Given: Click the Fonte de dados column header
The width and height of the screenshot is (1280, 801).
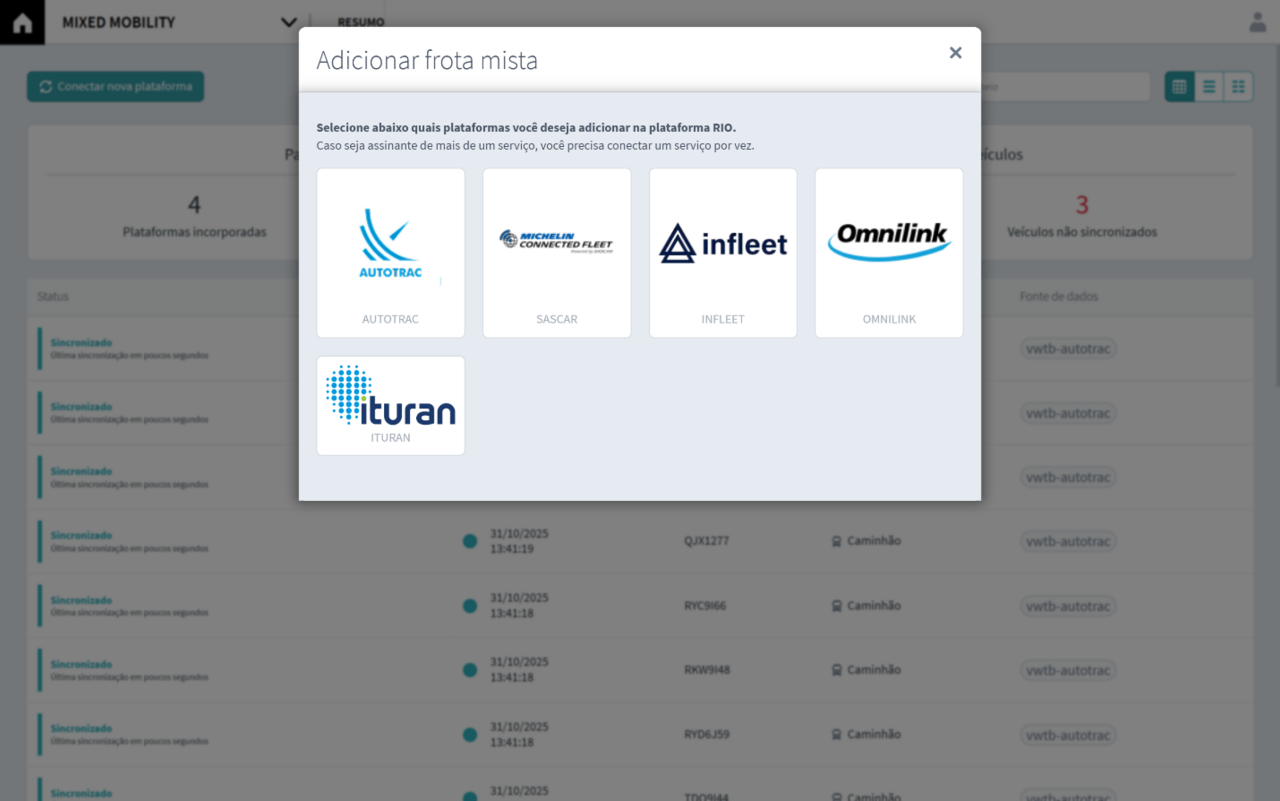Looking at the screenshot, I should pos(1059,297).
